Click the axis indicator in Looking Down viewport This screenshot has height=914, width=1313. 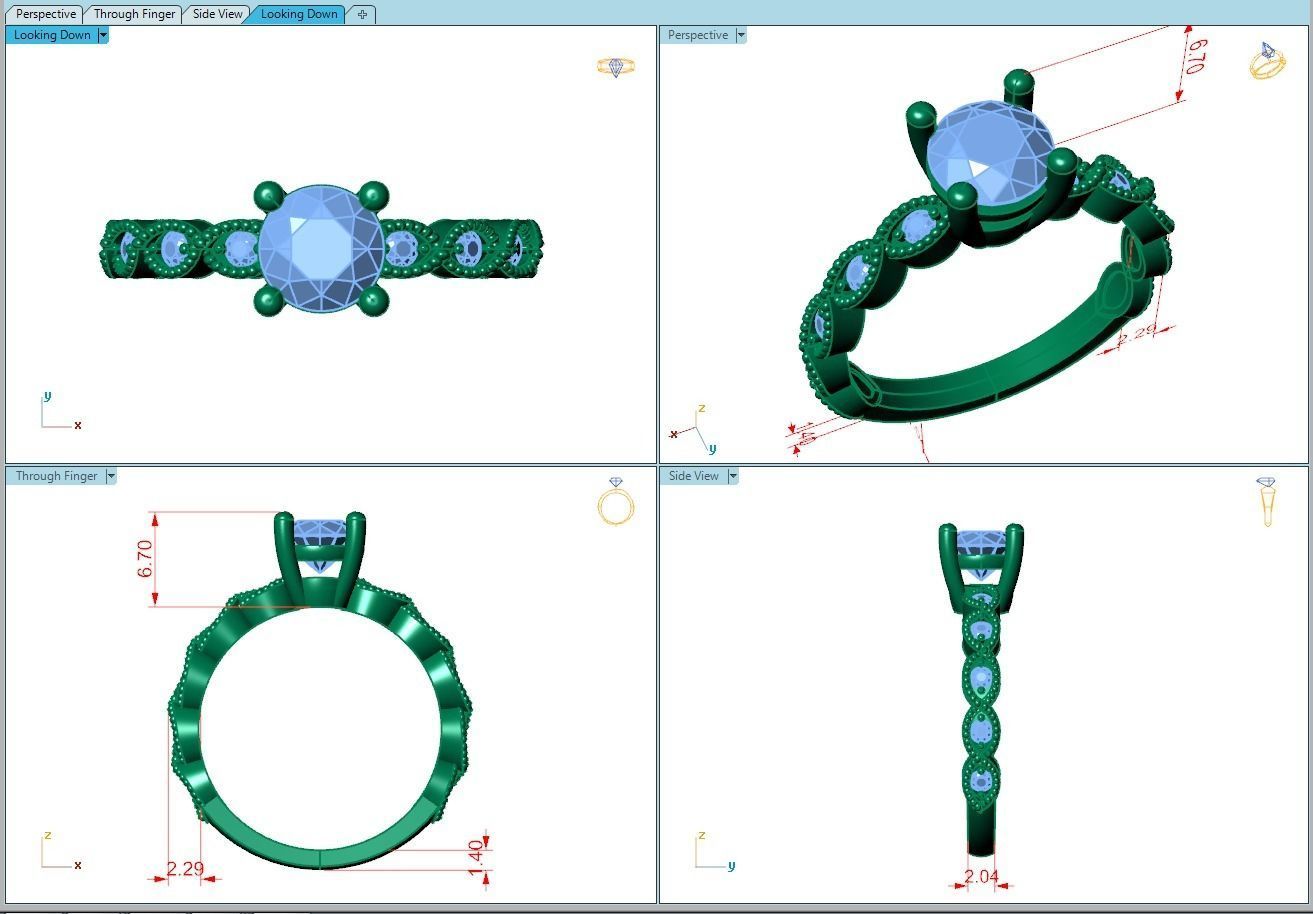point(61,411)
